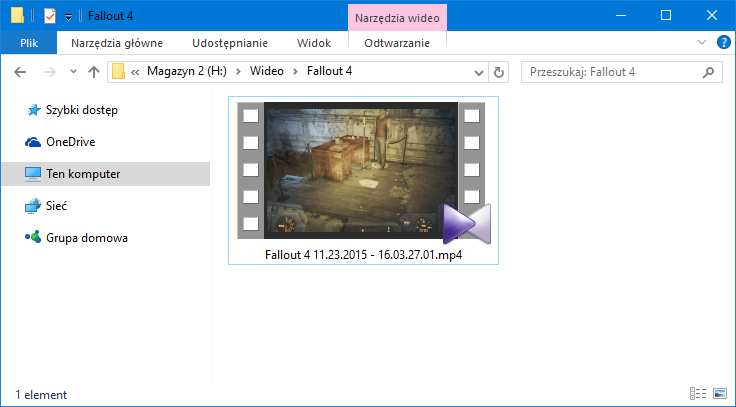
Task: Click the search magnifier icon
Action: click(708, 72)
